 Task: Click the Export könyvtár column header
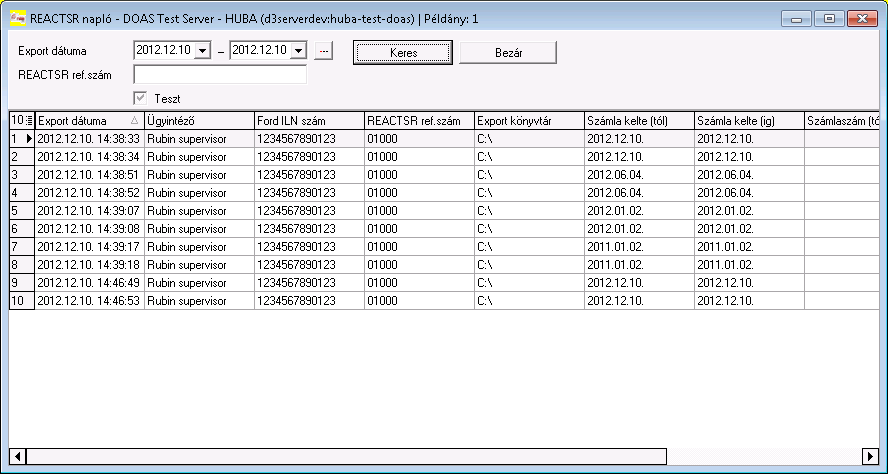coord(529,121)
